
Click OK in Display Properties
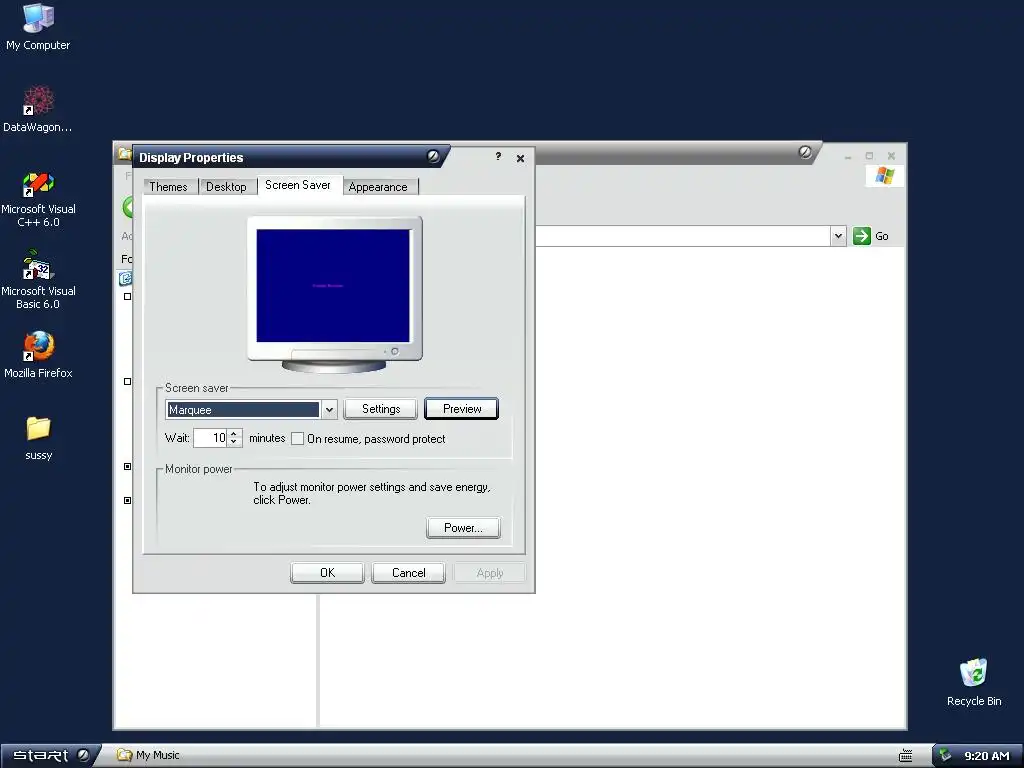point(327,573)
